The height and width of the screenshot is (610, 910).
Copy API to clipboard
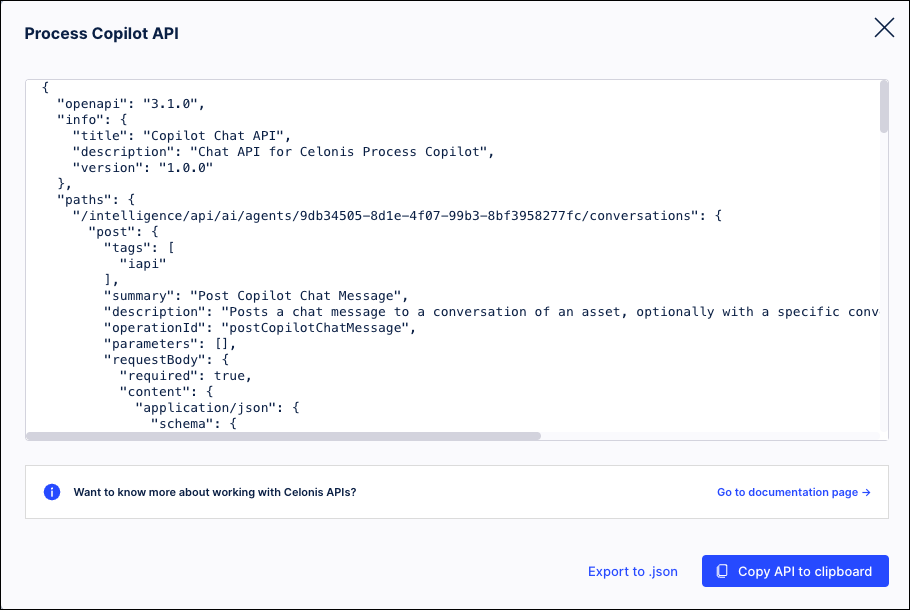(795, 571)
